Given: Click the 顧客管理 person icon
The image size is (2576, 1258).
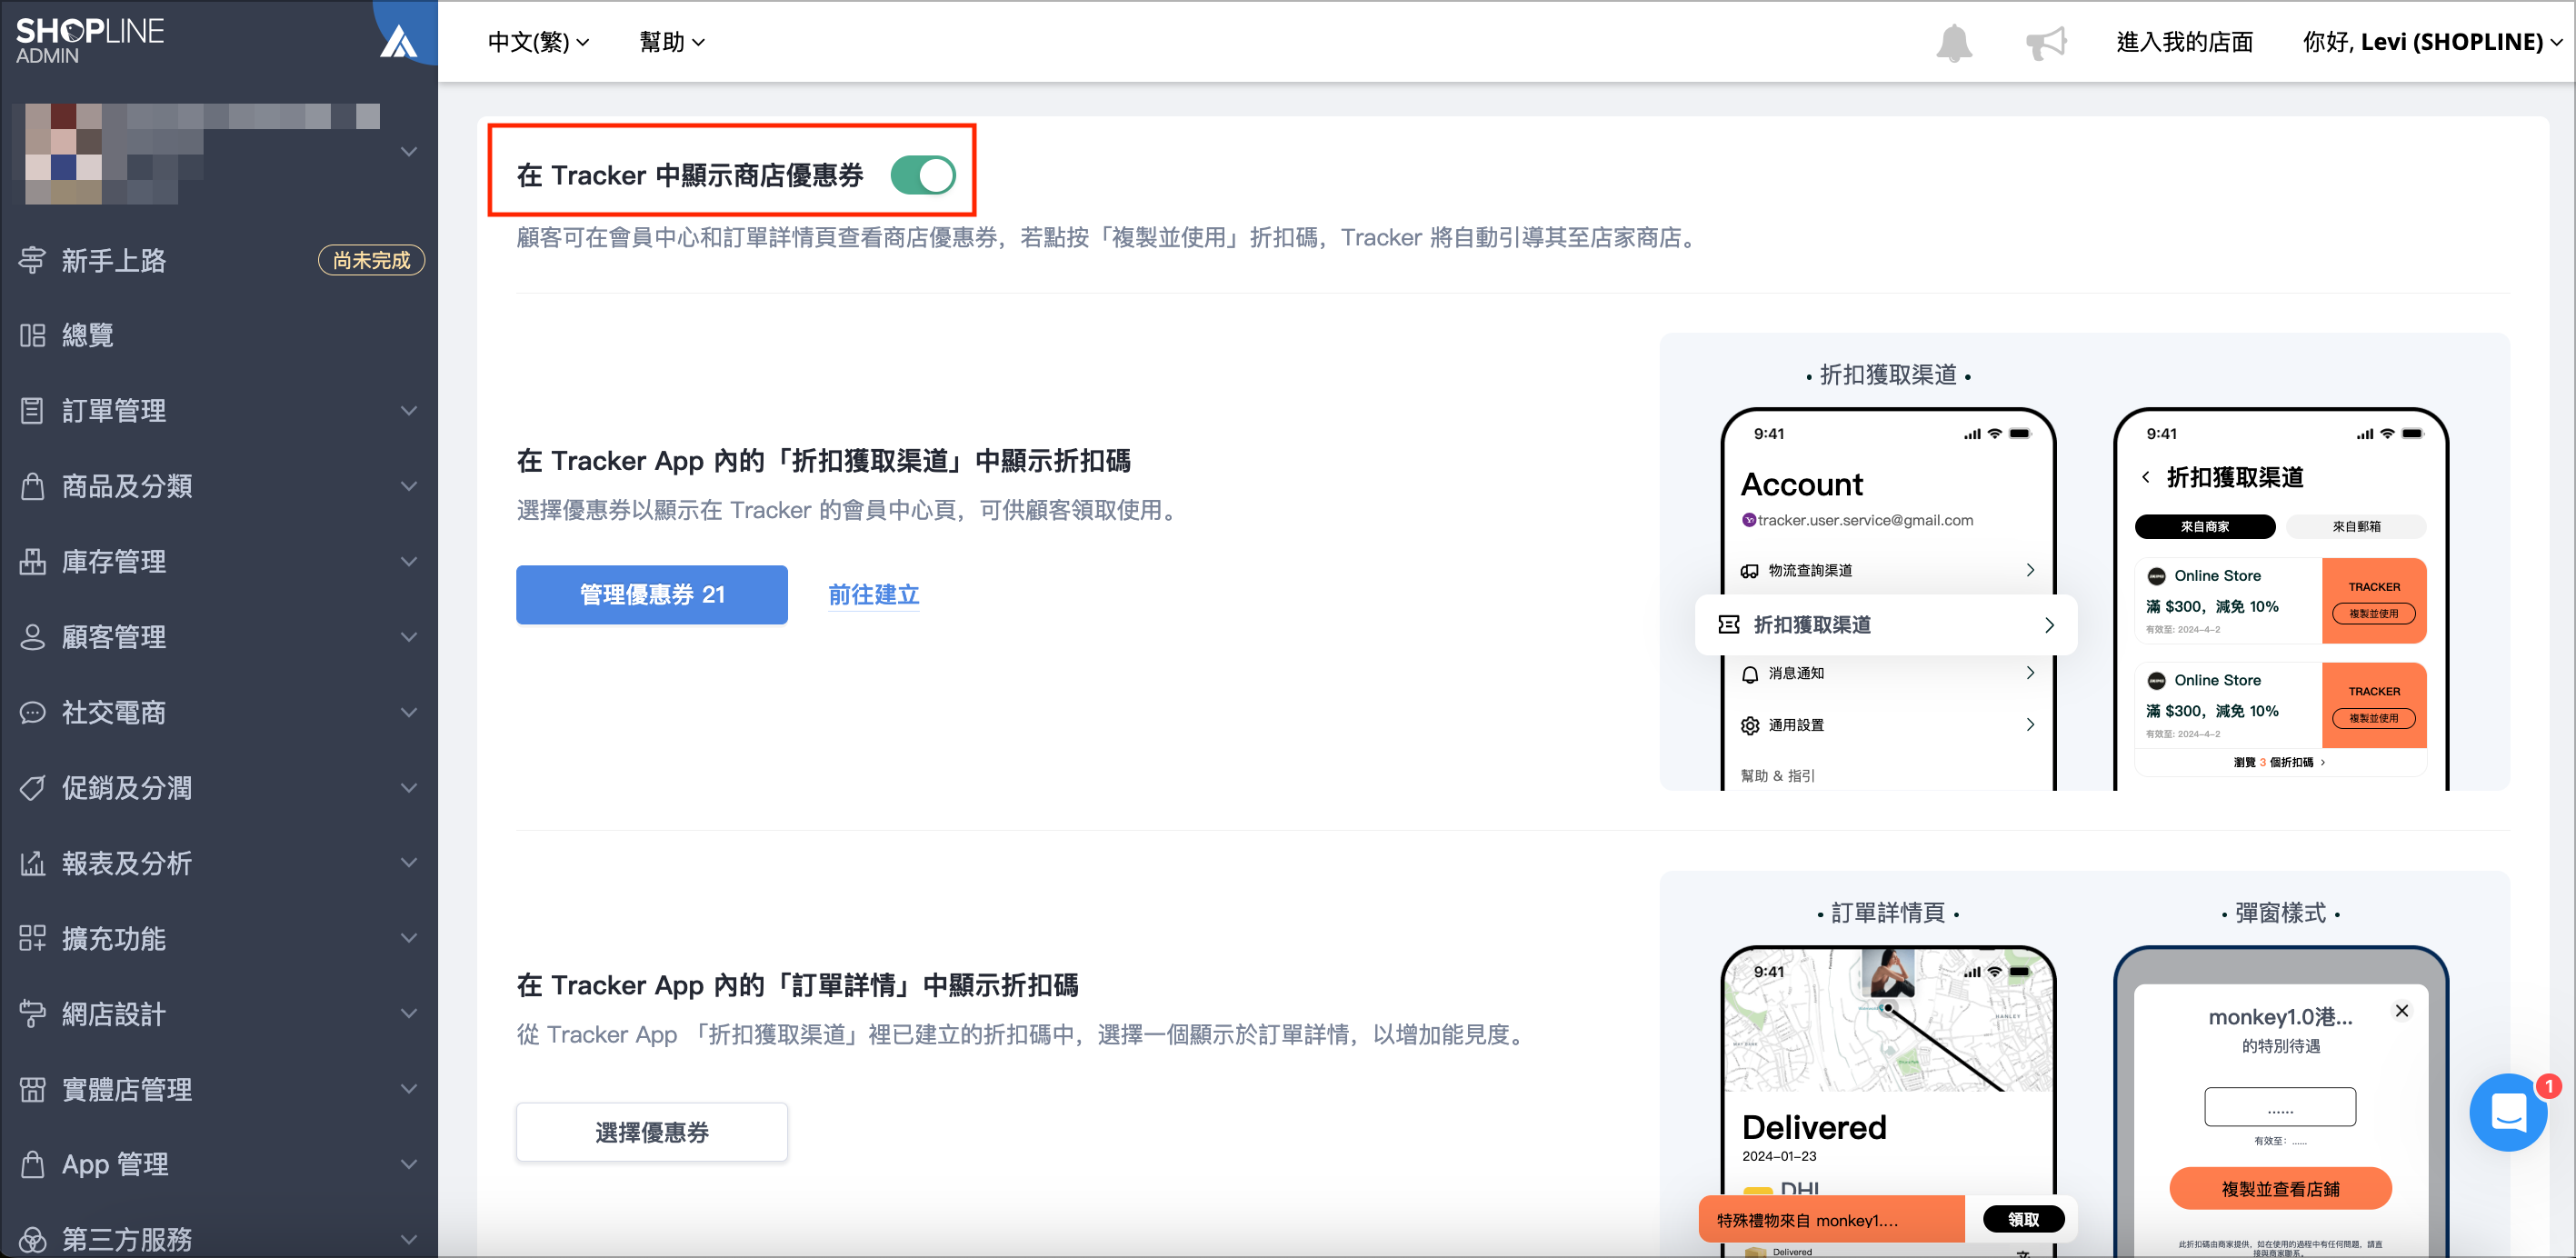Looking at the screenshot, I should coord(32,637).
